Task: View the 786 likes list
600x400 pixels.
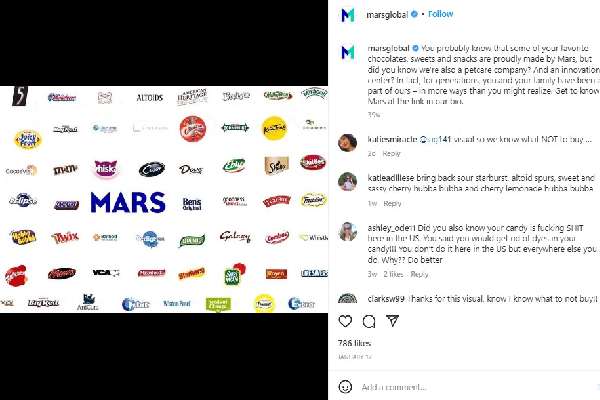Action: tap(354, 343)
